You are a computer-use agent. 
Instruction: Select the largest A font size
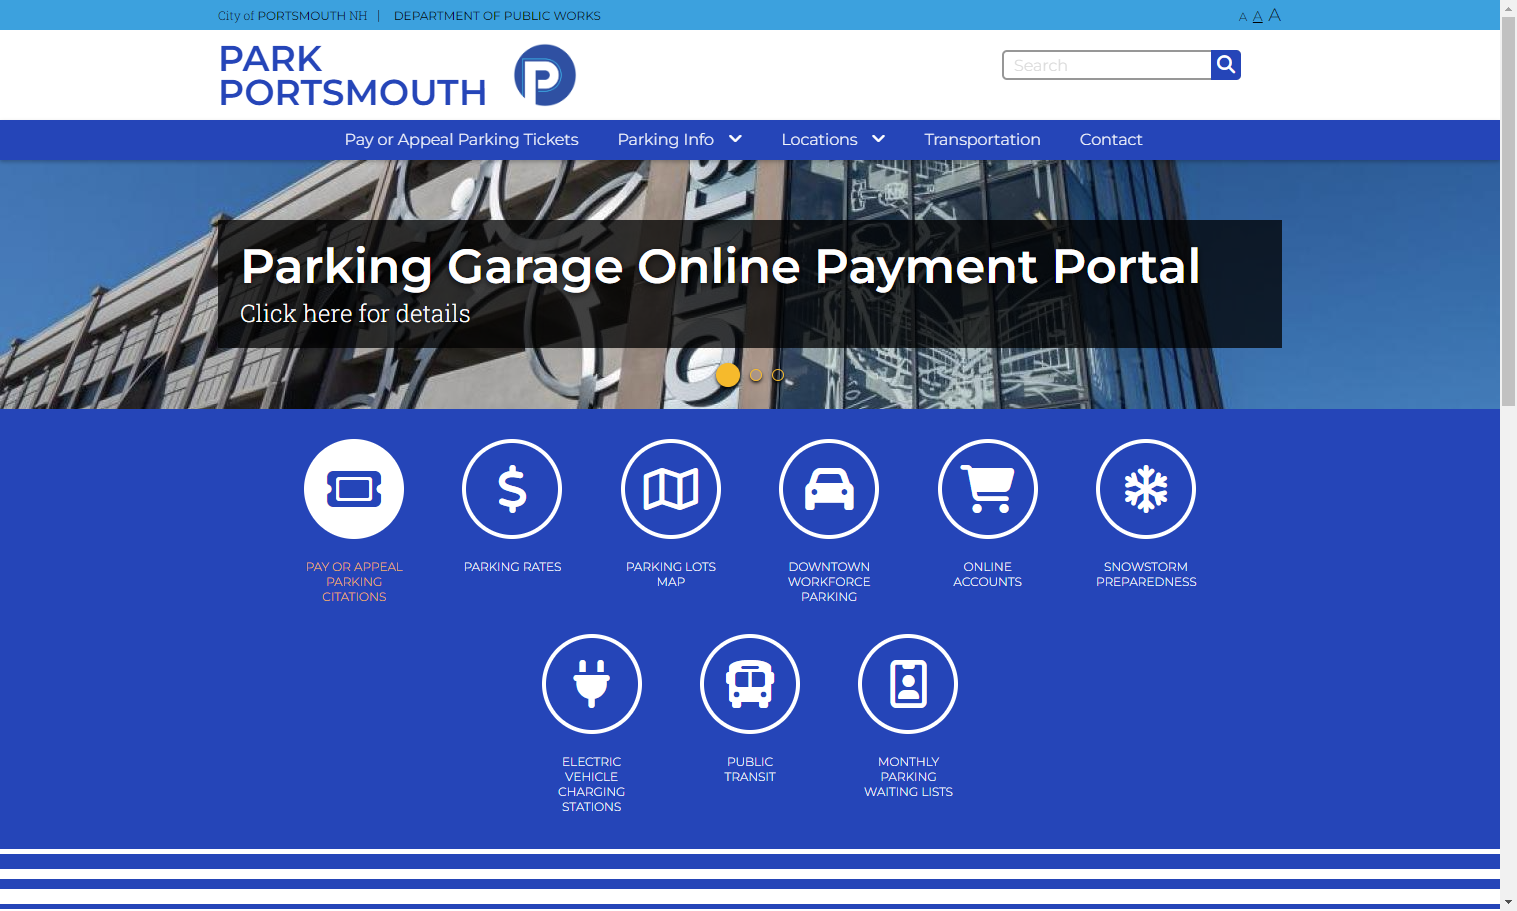[x=1275, y=15]
